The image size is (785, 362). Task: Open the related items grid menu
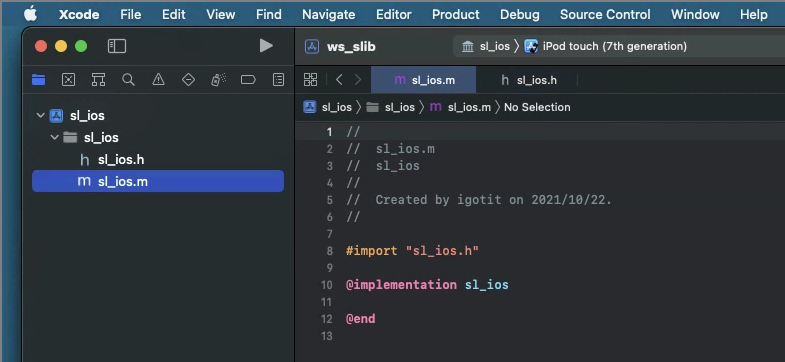pos(310,80)
